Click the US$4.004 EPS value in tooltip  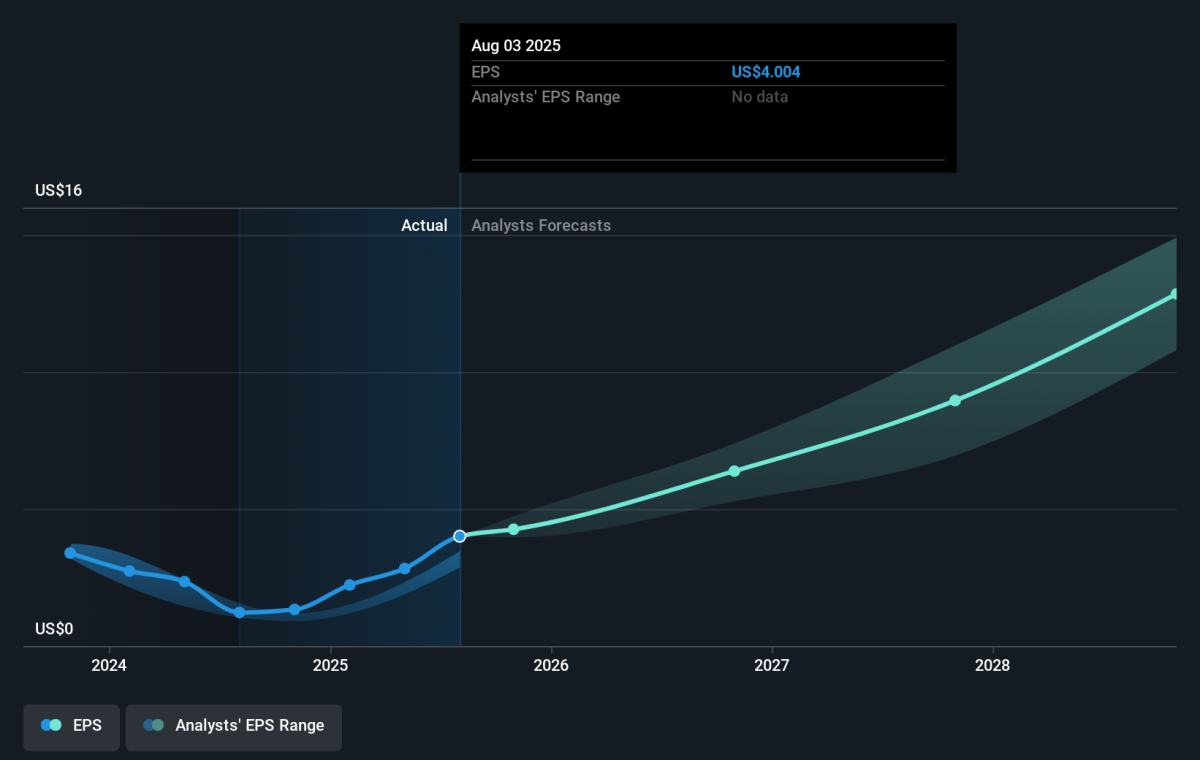(x=766, y=72)
